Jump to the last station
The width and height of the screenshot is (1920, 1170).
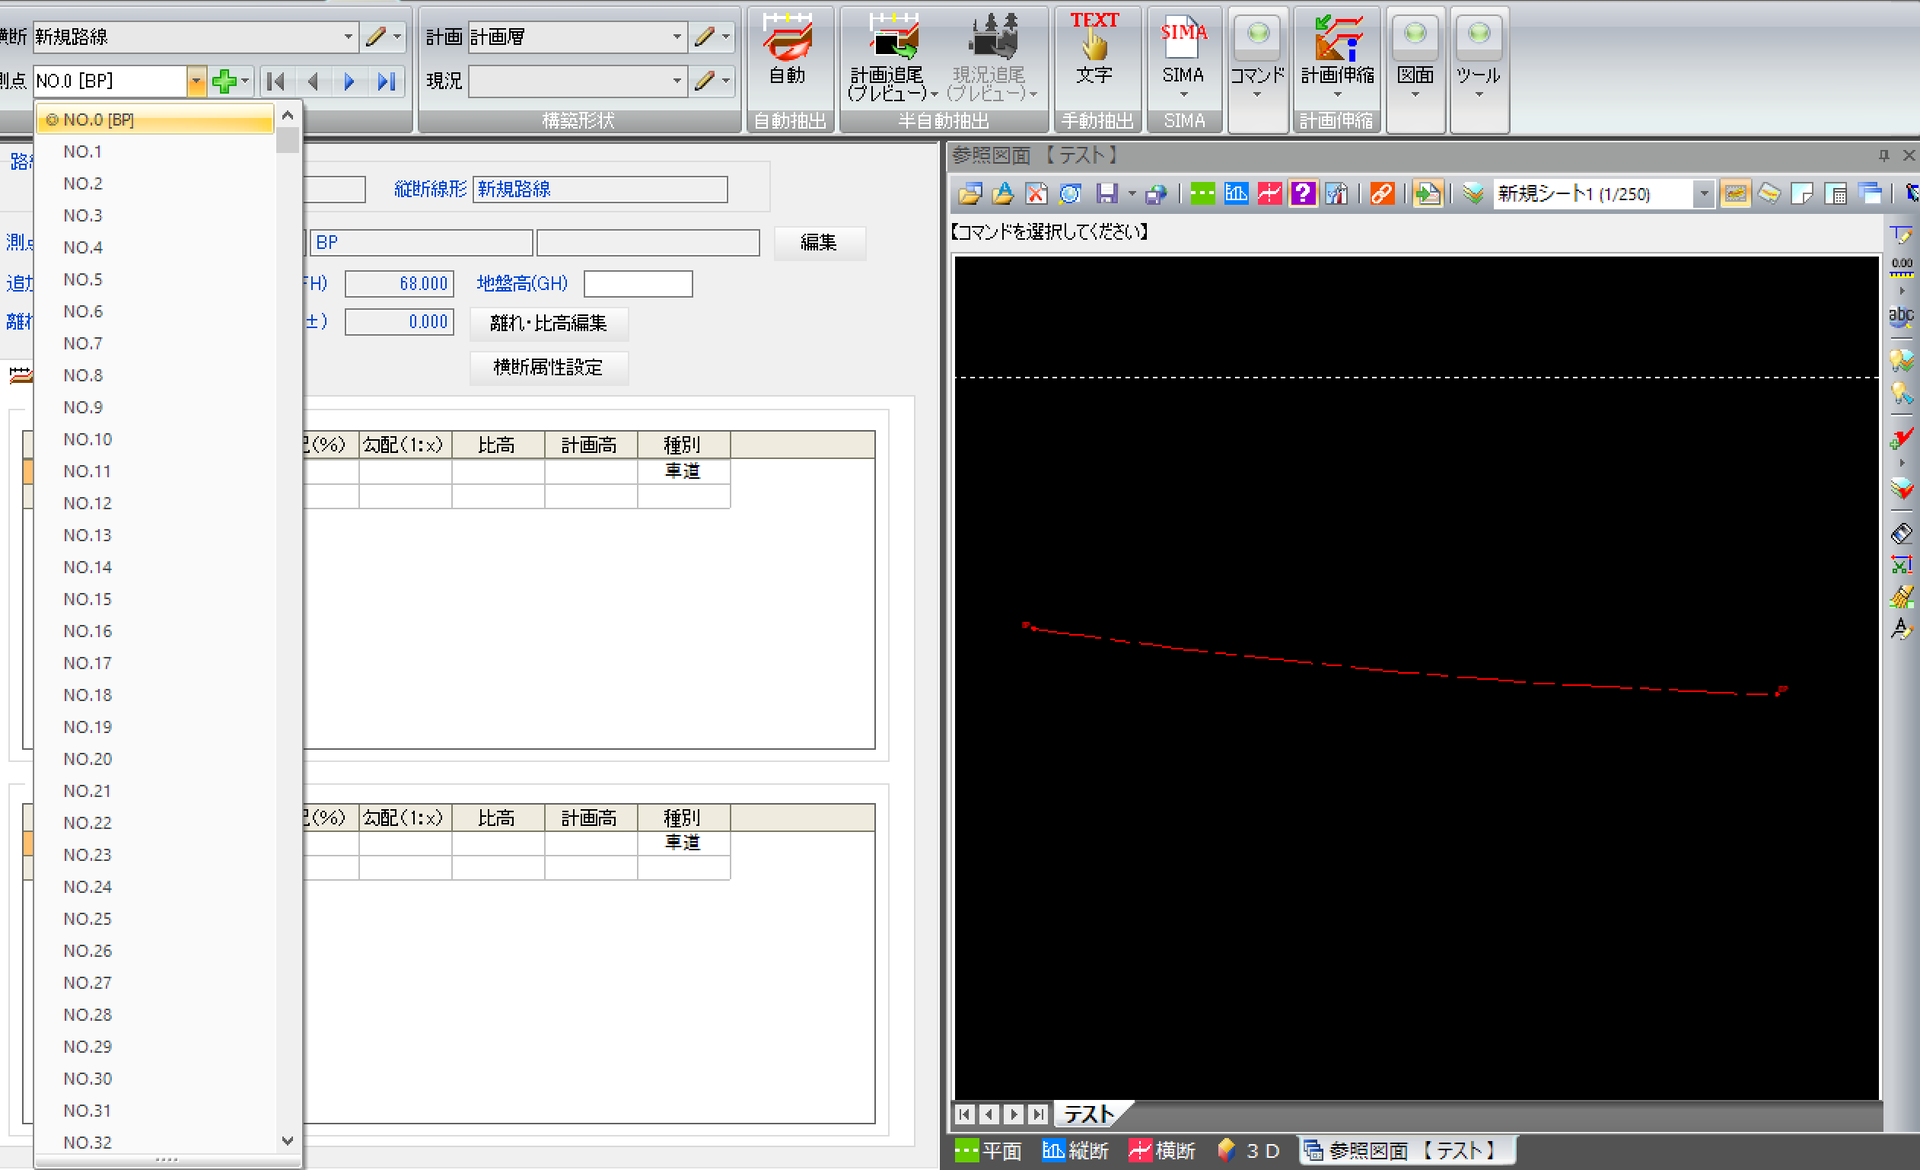click(x=386, y=81)
